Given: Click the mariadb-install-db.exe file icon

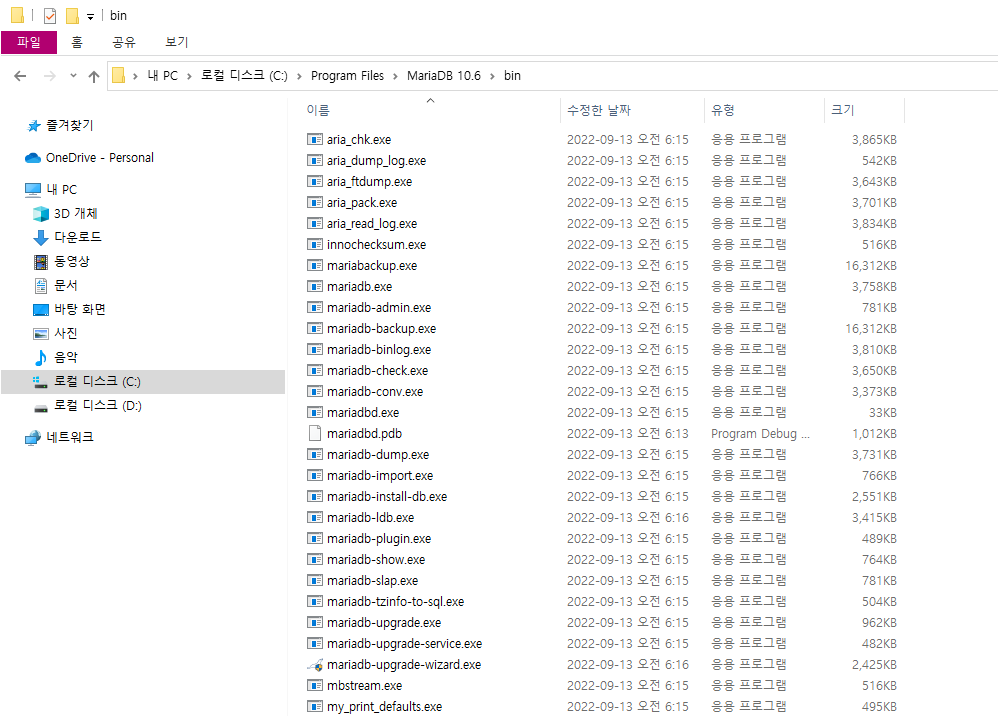Looking at the screenshot, I should (x=314, y=496).
